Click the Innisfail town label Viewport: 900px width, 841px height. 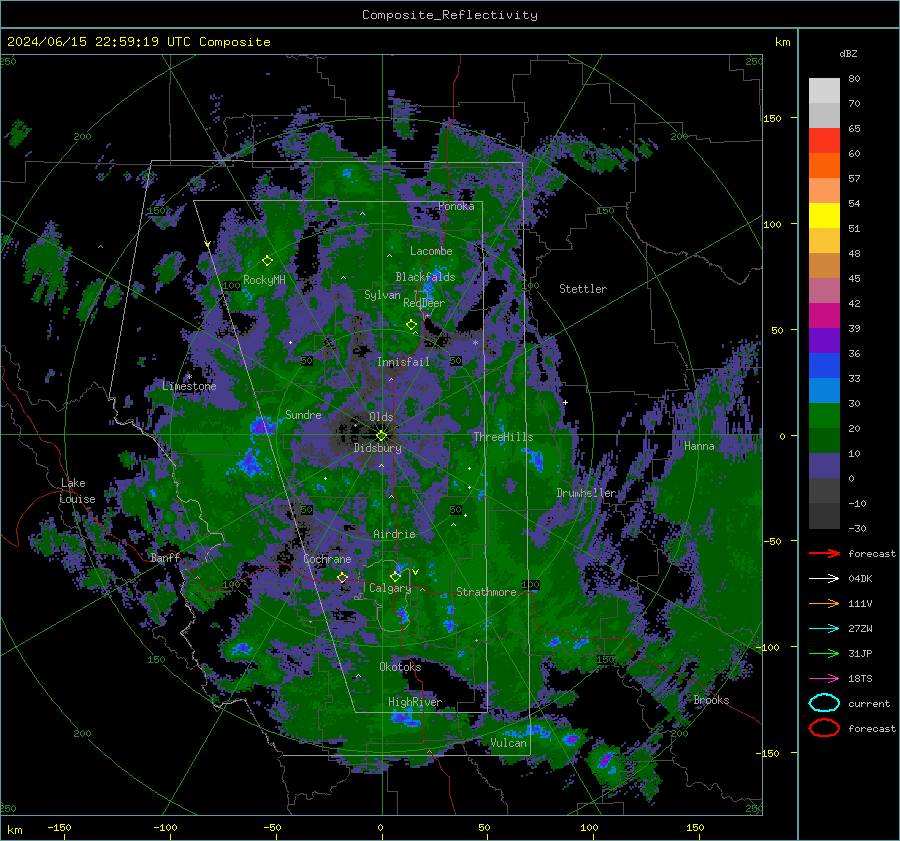pos(403,362)
